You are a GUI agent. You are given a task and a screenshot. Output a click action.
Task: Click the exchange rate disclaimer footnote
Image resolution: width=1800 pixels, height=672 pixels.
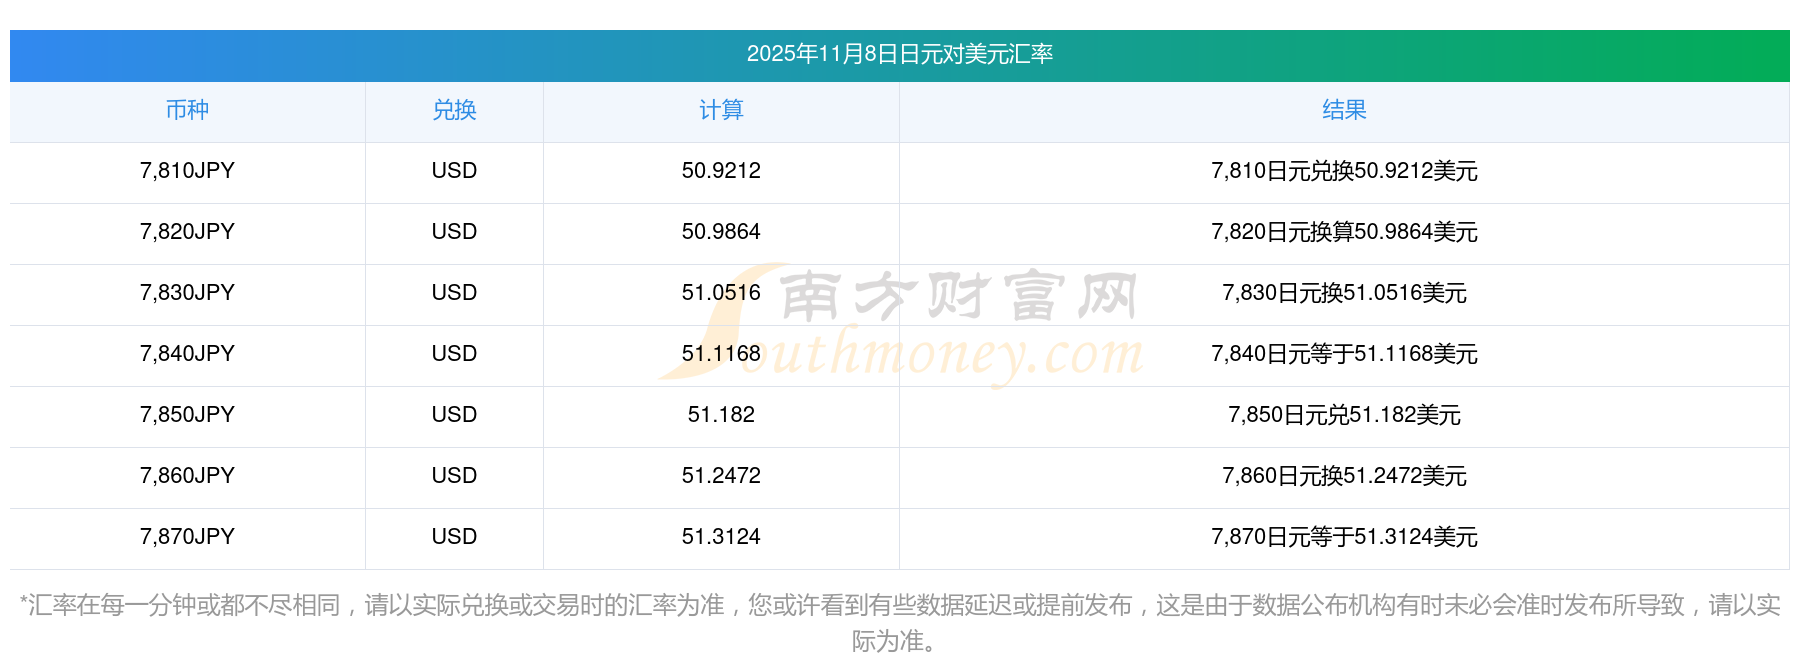point(900,623)
